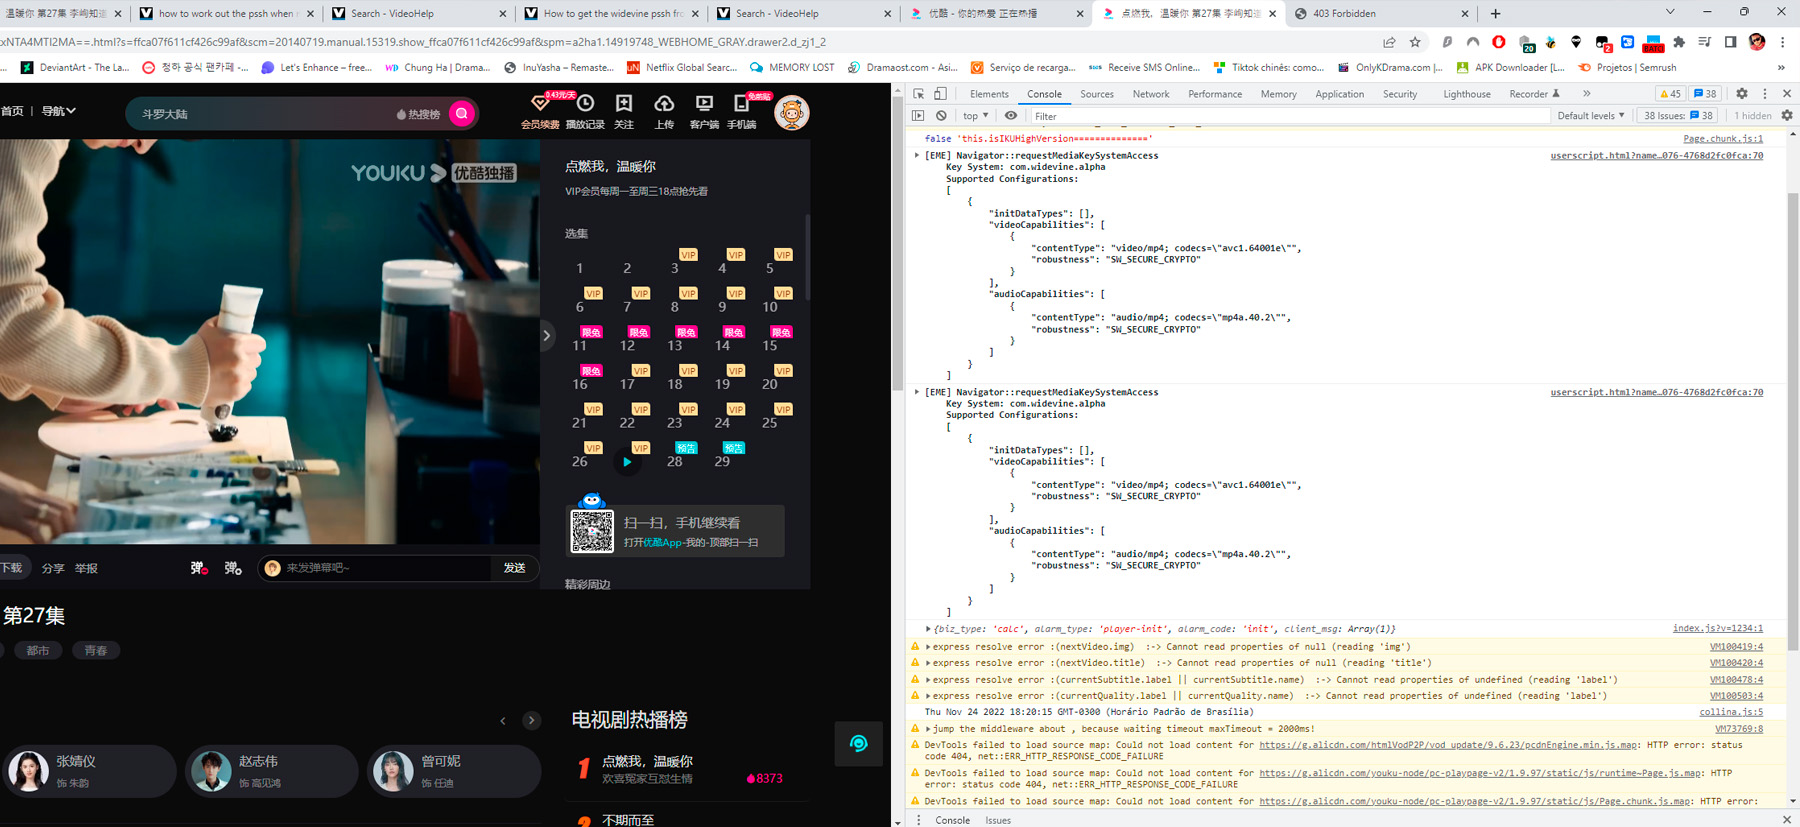The height and width of the screenshot is (827, 1800).
Task: Open console settings gear
Action: [1787, 116]
